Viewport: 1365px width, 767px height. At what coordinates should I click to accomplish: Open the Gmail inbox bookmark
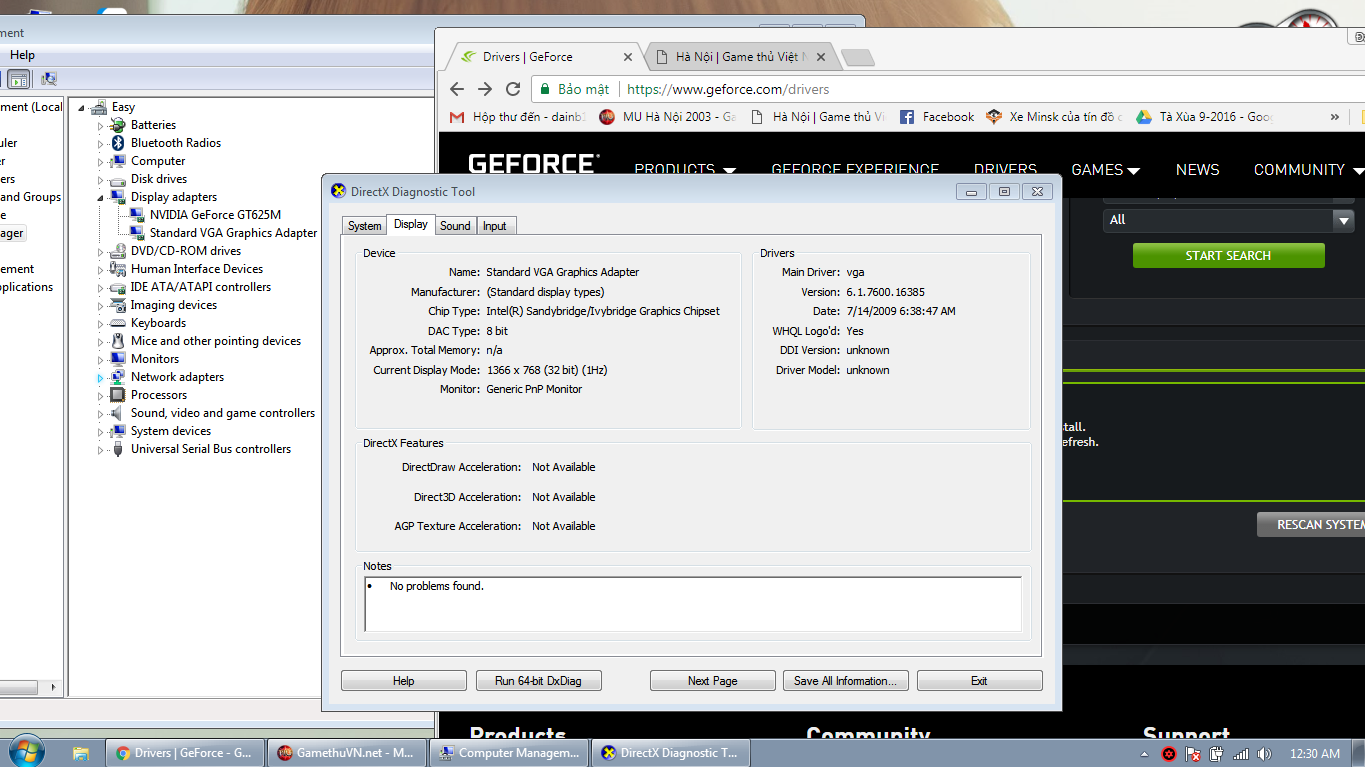(518, 117)
